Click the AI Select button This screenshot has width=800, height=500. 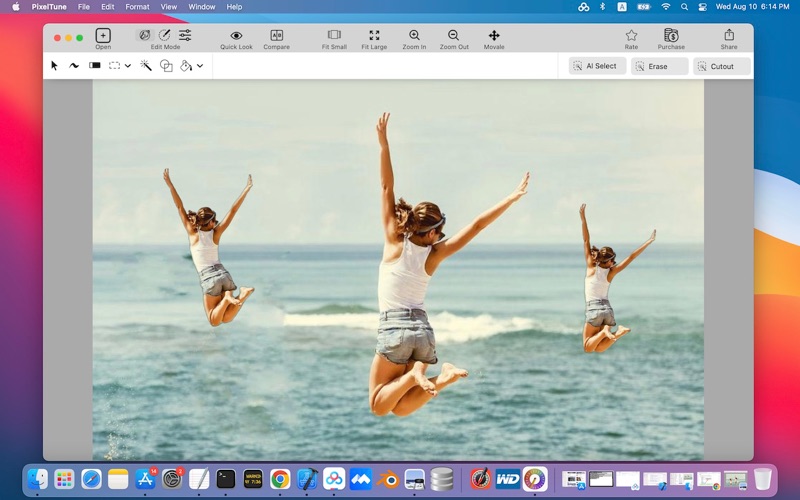click(597, 66)
